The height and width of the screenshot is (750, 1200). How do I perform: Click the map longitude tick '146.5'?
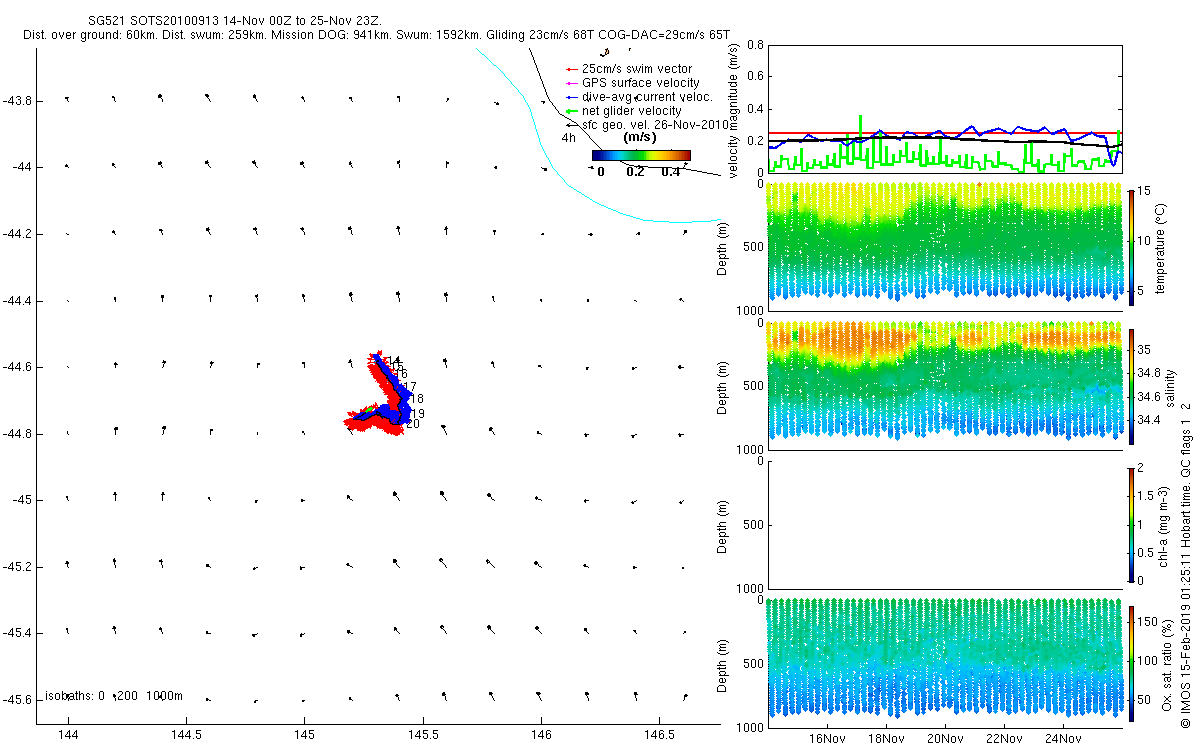point(659,734)
